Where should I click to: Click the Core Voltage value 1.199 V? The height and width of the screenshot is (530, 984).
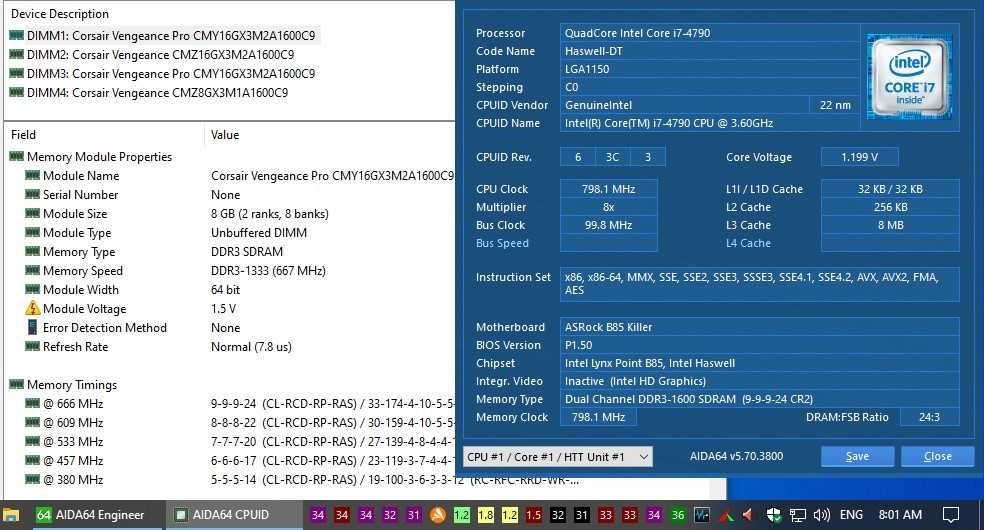pyautogui.click(x=859, y=157)
